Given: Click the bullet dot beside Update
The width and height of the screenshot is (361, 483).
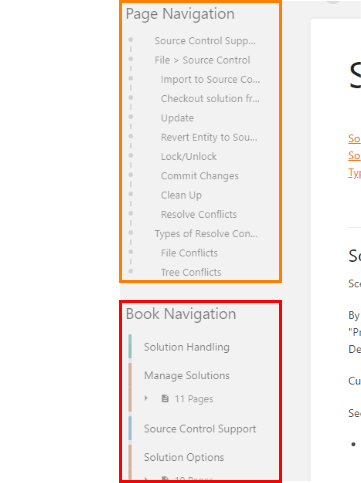Looking at the screenshot, I should [131, 117].
